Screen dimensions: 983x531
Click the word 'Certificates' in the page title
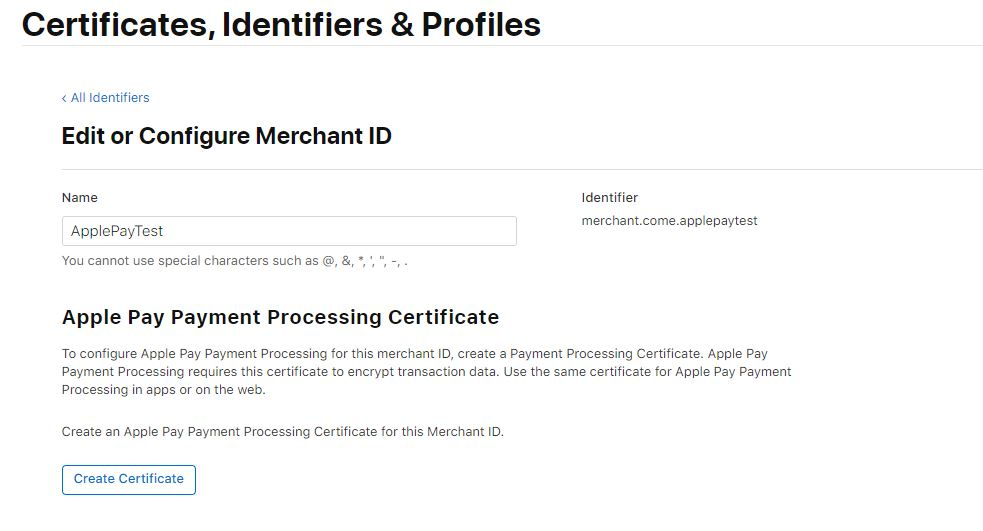(115, 26)
